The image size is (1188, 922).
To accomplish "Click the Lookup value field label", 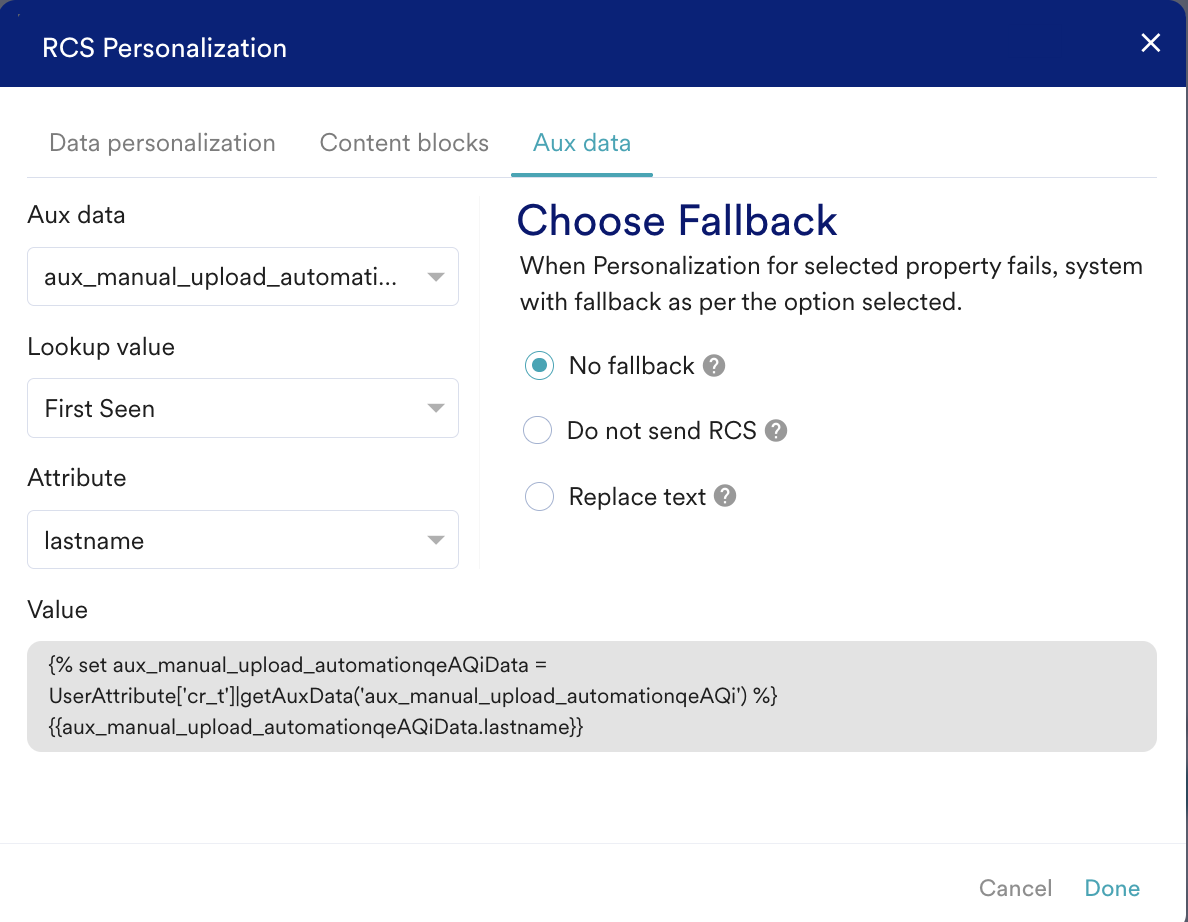I will pos(101,347).
